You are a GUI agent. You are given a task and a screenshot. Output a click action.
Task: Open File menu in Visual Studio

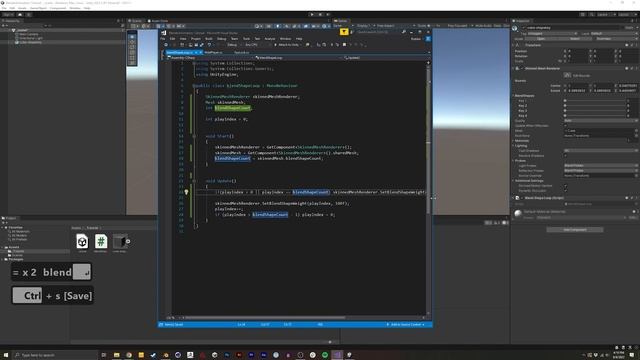pos(163,39)
